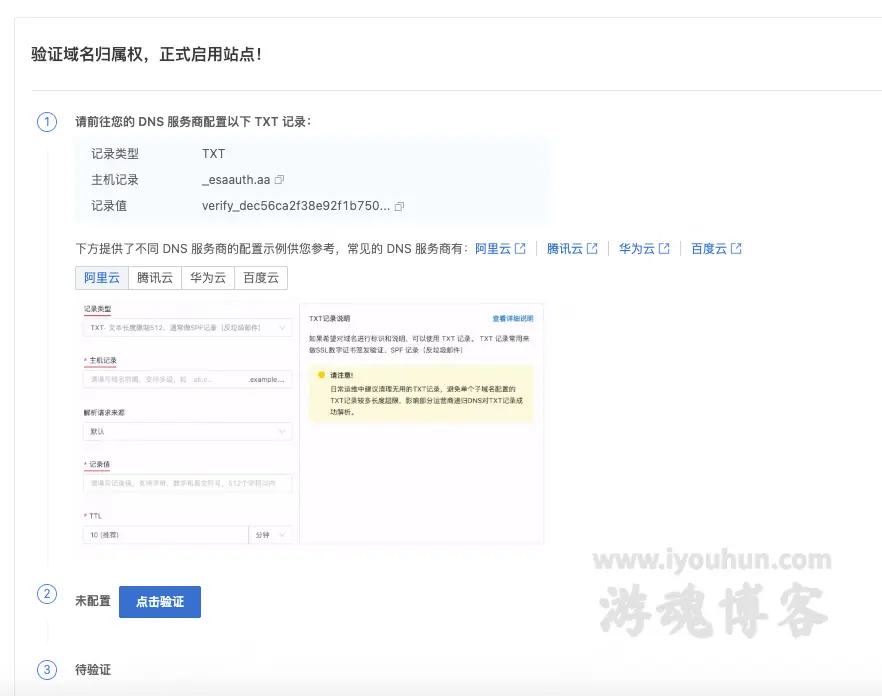Click the step 2 circle indicator

tap(46, 593)
